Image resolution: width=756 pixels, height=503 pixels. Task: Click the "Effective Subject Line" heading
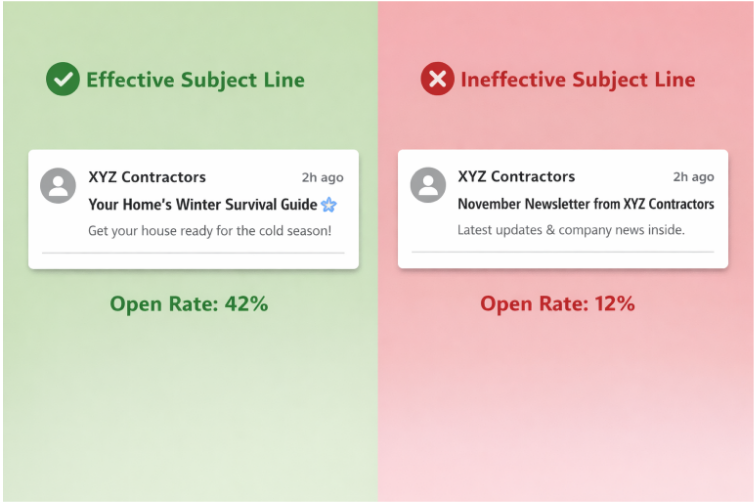195,80
